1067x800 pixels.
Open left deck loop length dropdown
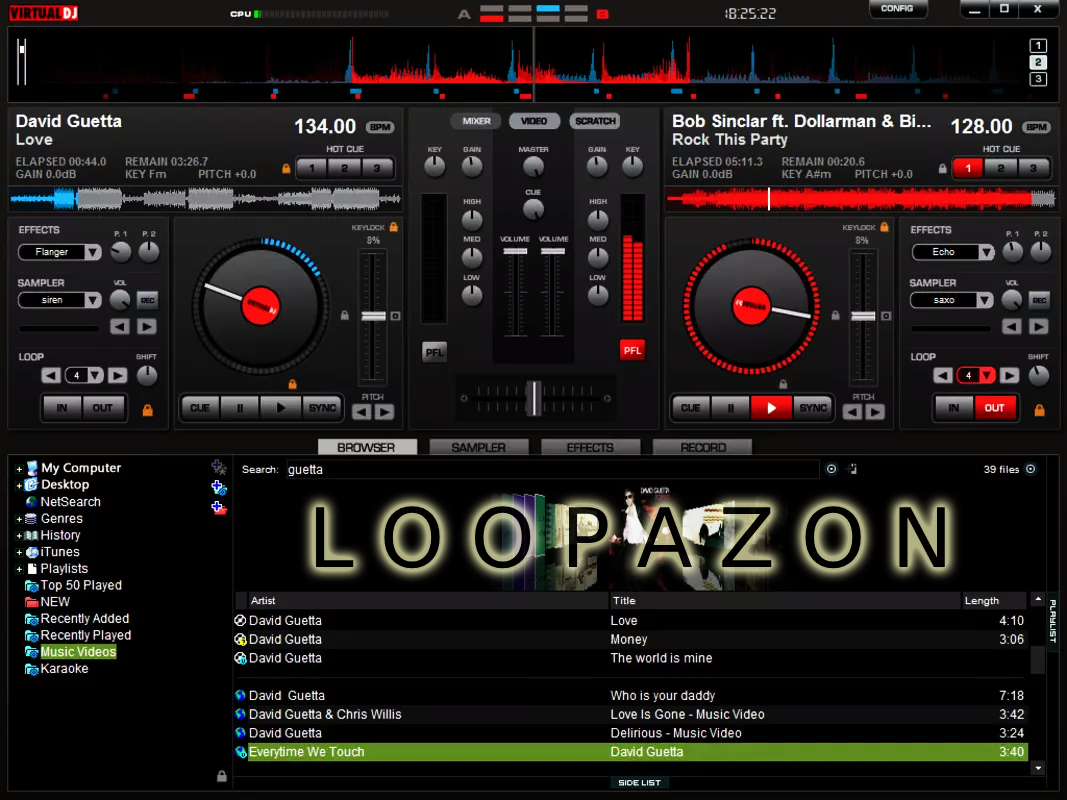pyautogui.click(x=95, y=376)
